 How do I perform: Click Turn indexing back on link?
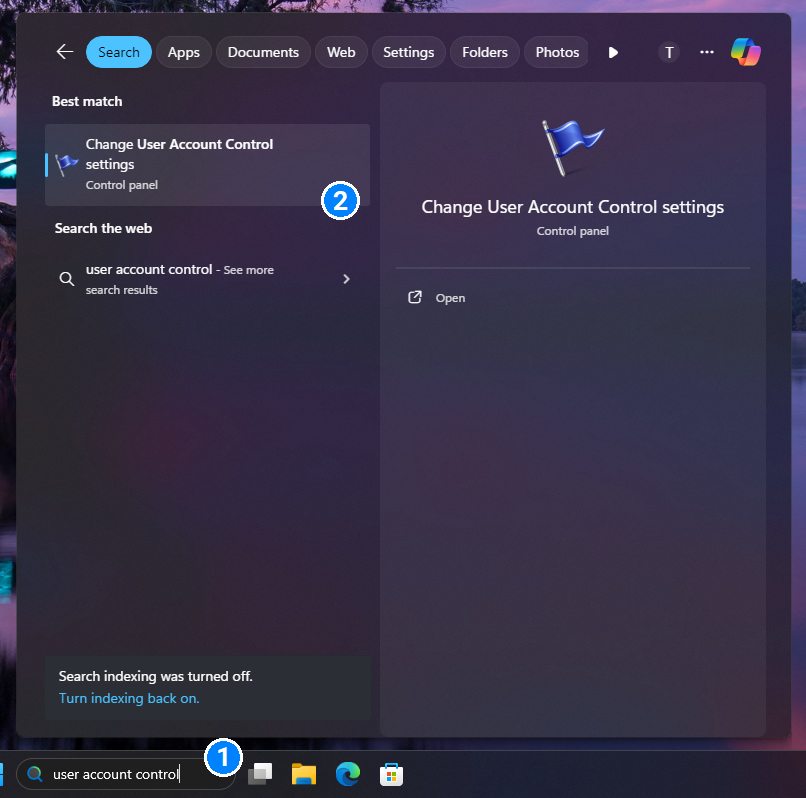point(129,698)
